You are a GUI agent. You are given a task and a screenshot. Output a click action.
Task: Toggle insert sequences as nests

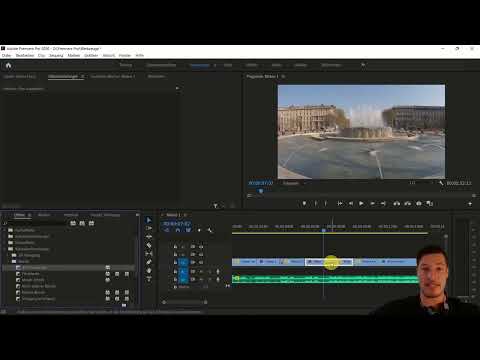[167, 230]
